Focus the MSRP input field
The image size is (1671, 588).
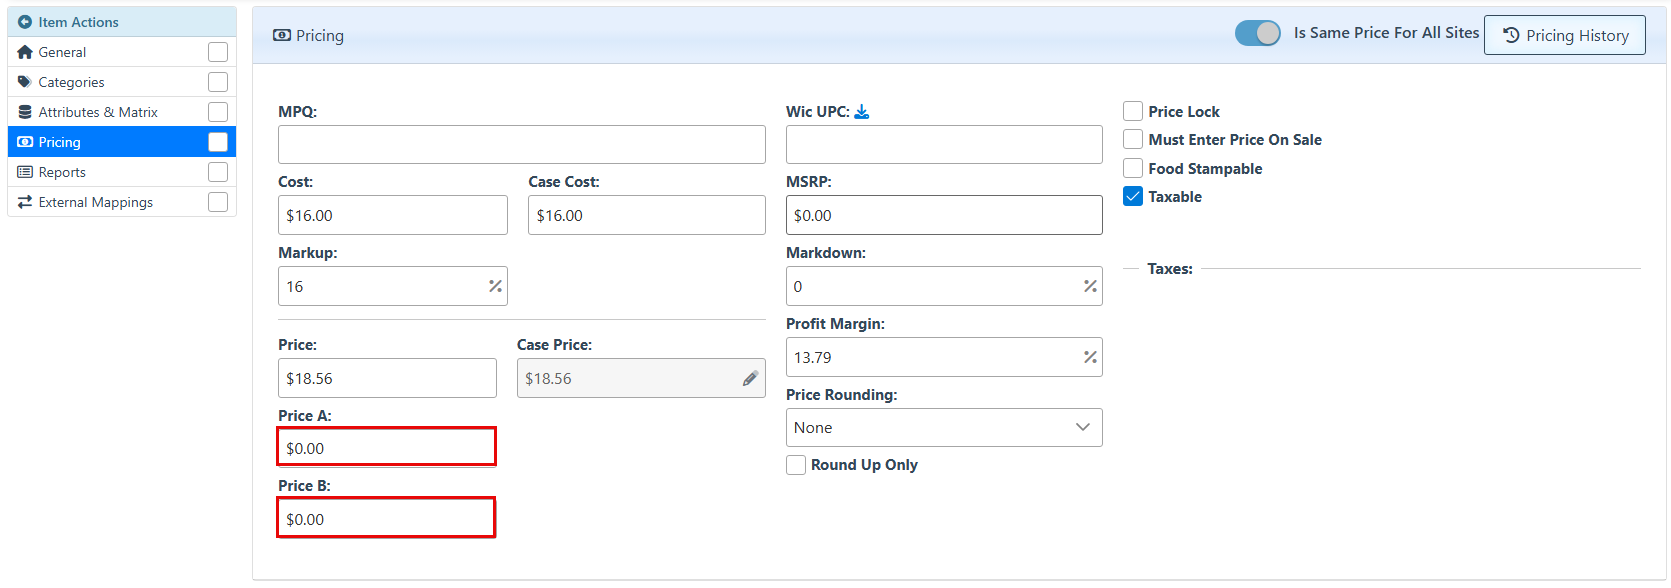[943, 216]
